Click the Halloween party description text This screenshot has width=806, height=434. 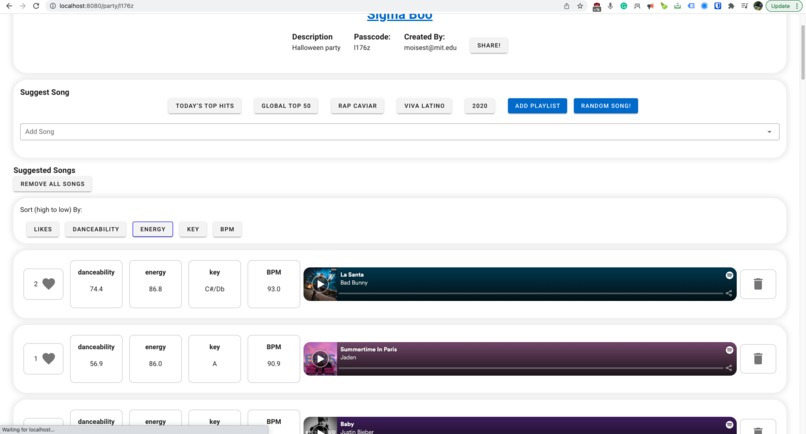pyautogui.click(x=316, y=48)
